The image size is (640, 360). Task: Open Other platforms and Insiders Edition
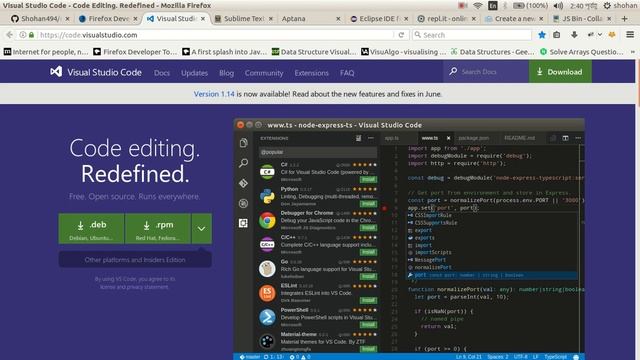click(x=135, y=260)
